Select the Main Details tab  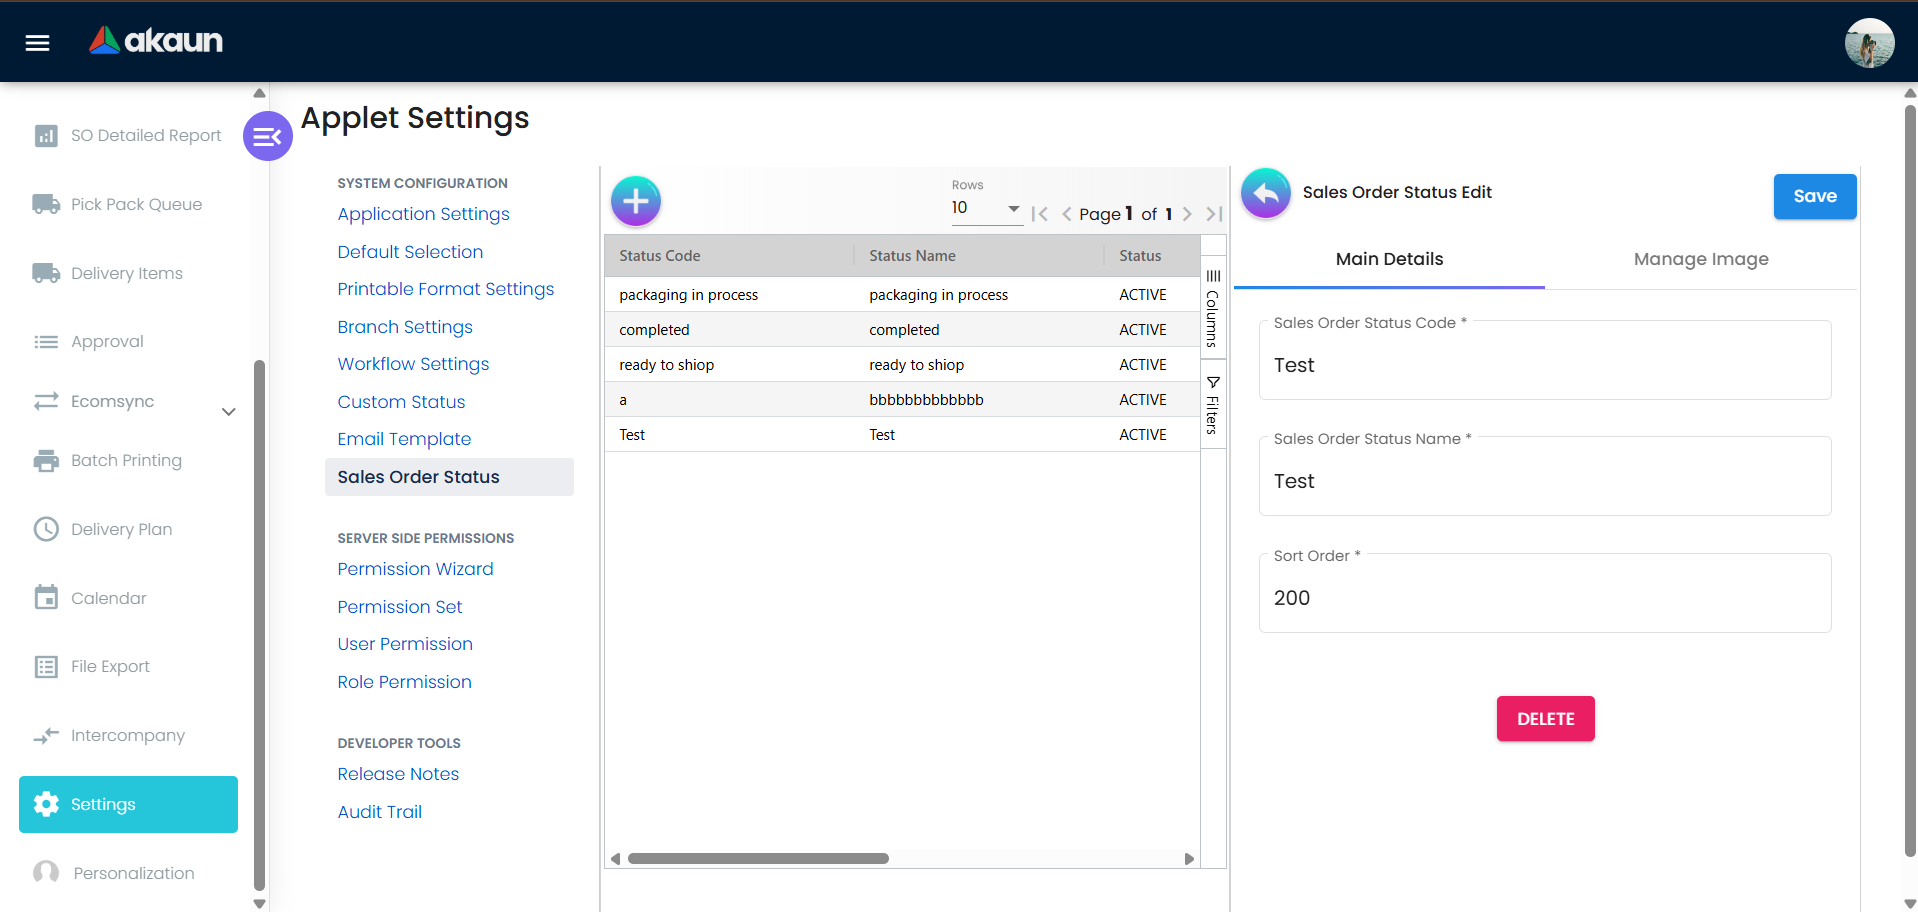pos(1389,259)
